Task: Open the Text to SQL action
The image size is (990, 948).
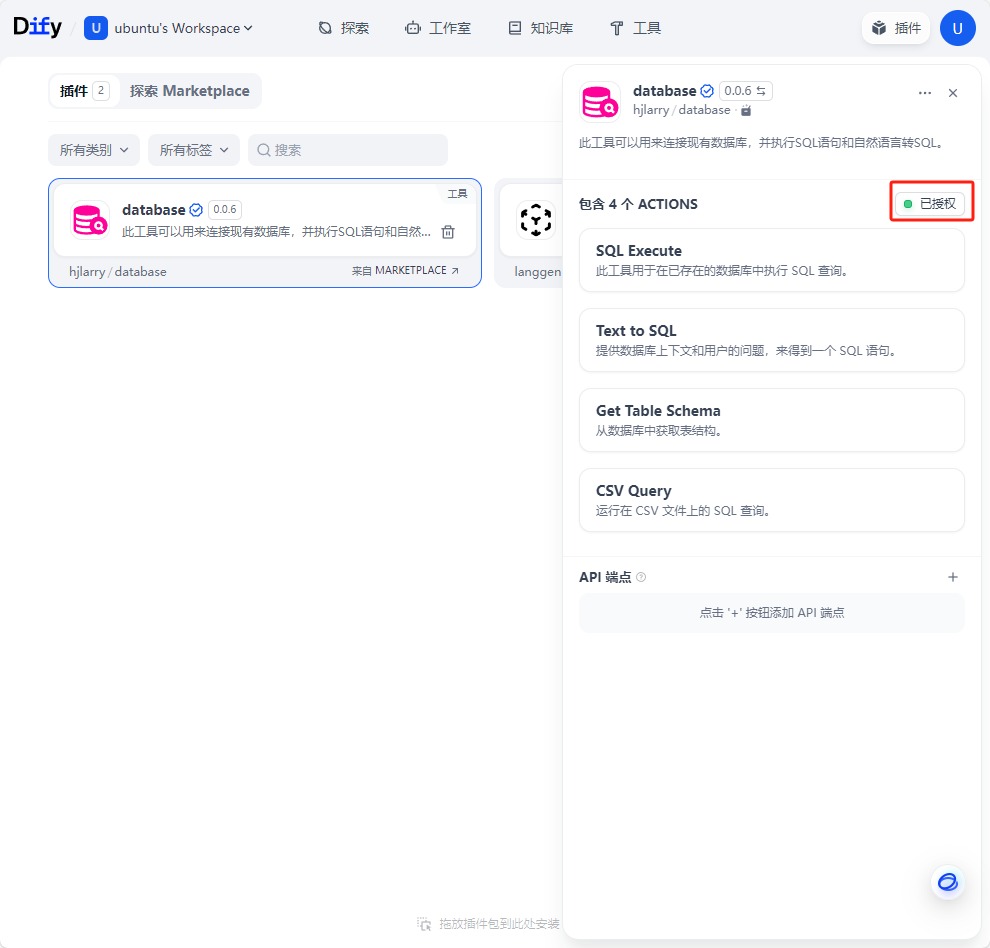Action: [x=772, y=340]
